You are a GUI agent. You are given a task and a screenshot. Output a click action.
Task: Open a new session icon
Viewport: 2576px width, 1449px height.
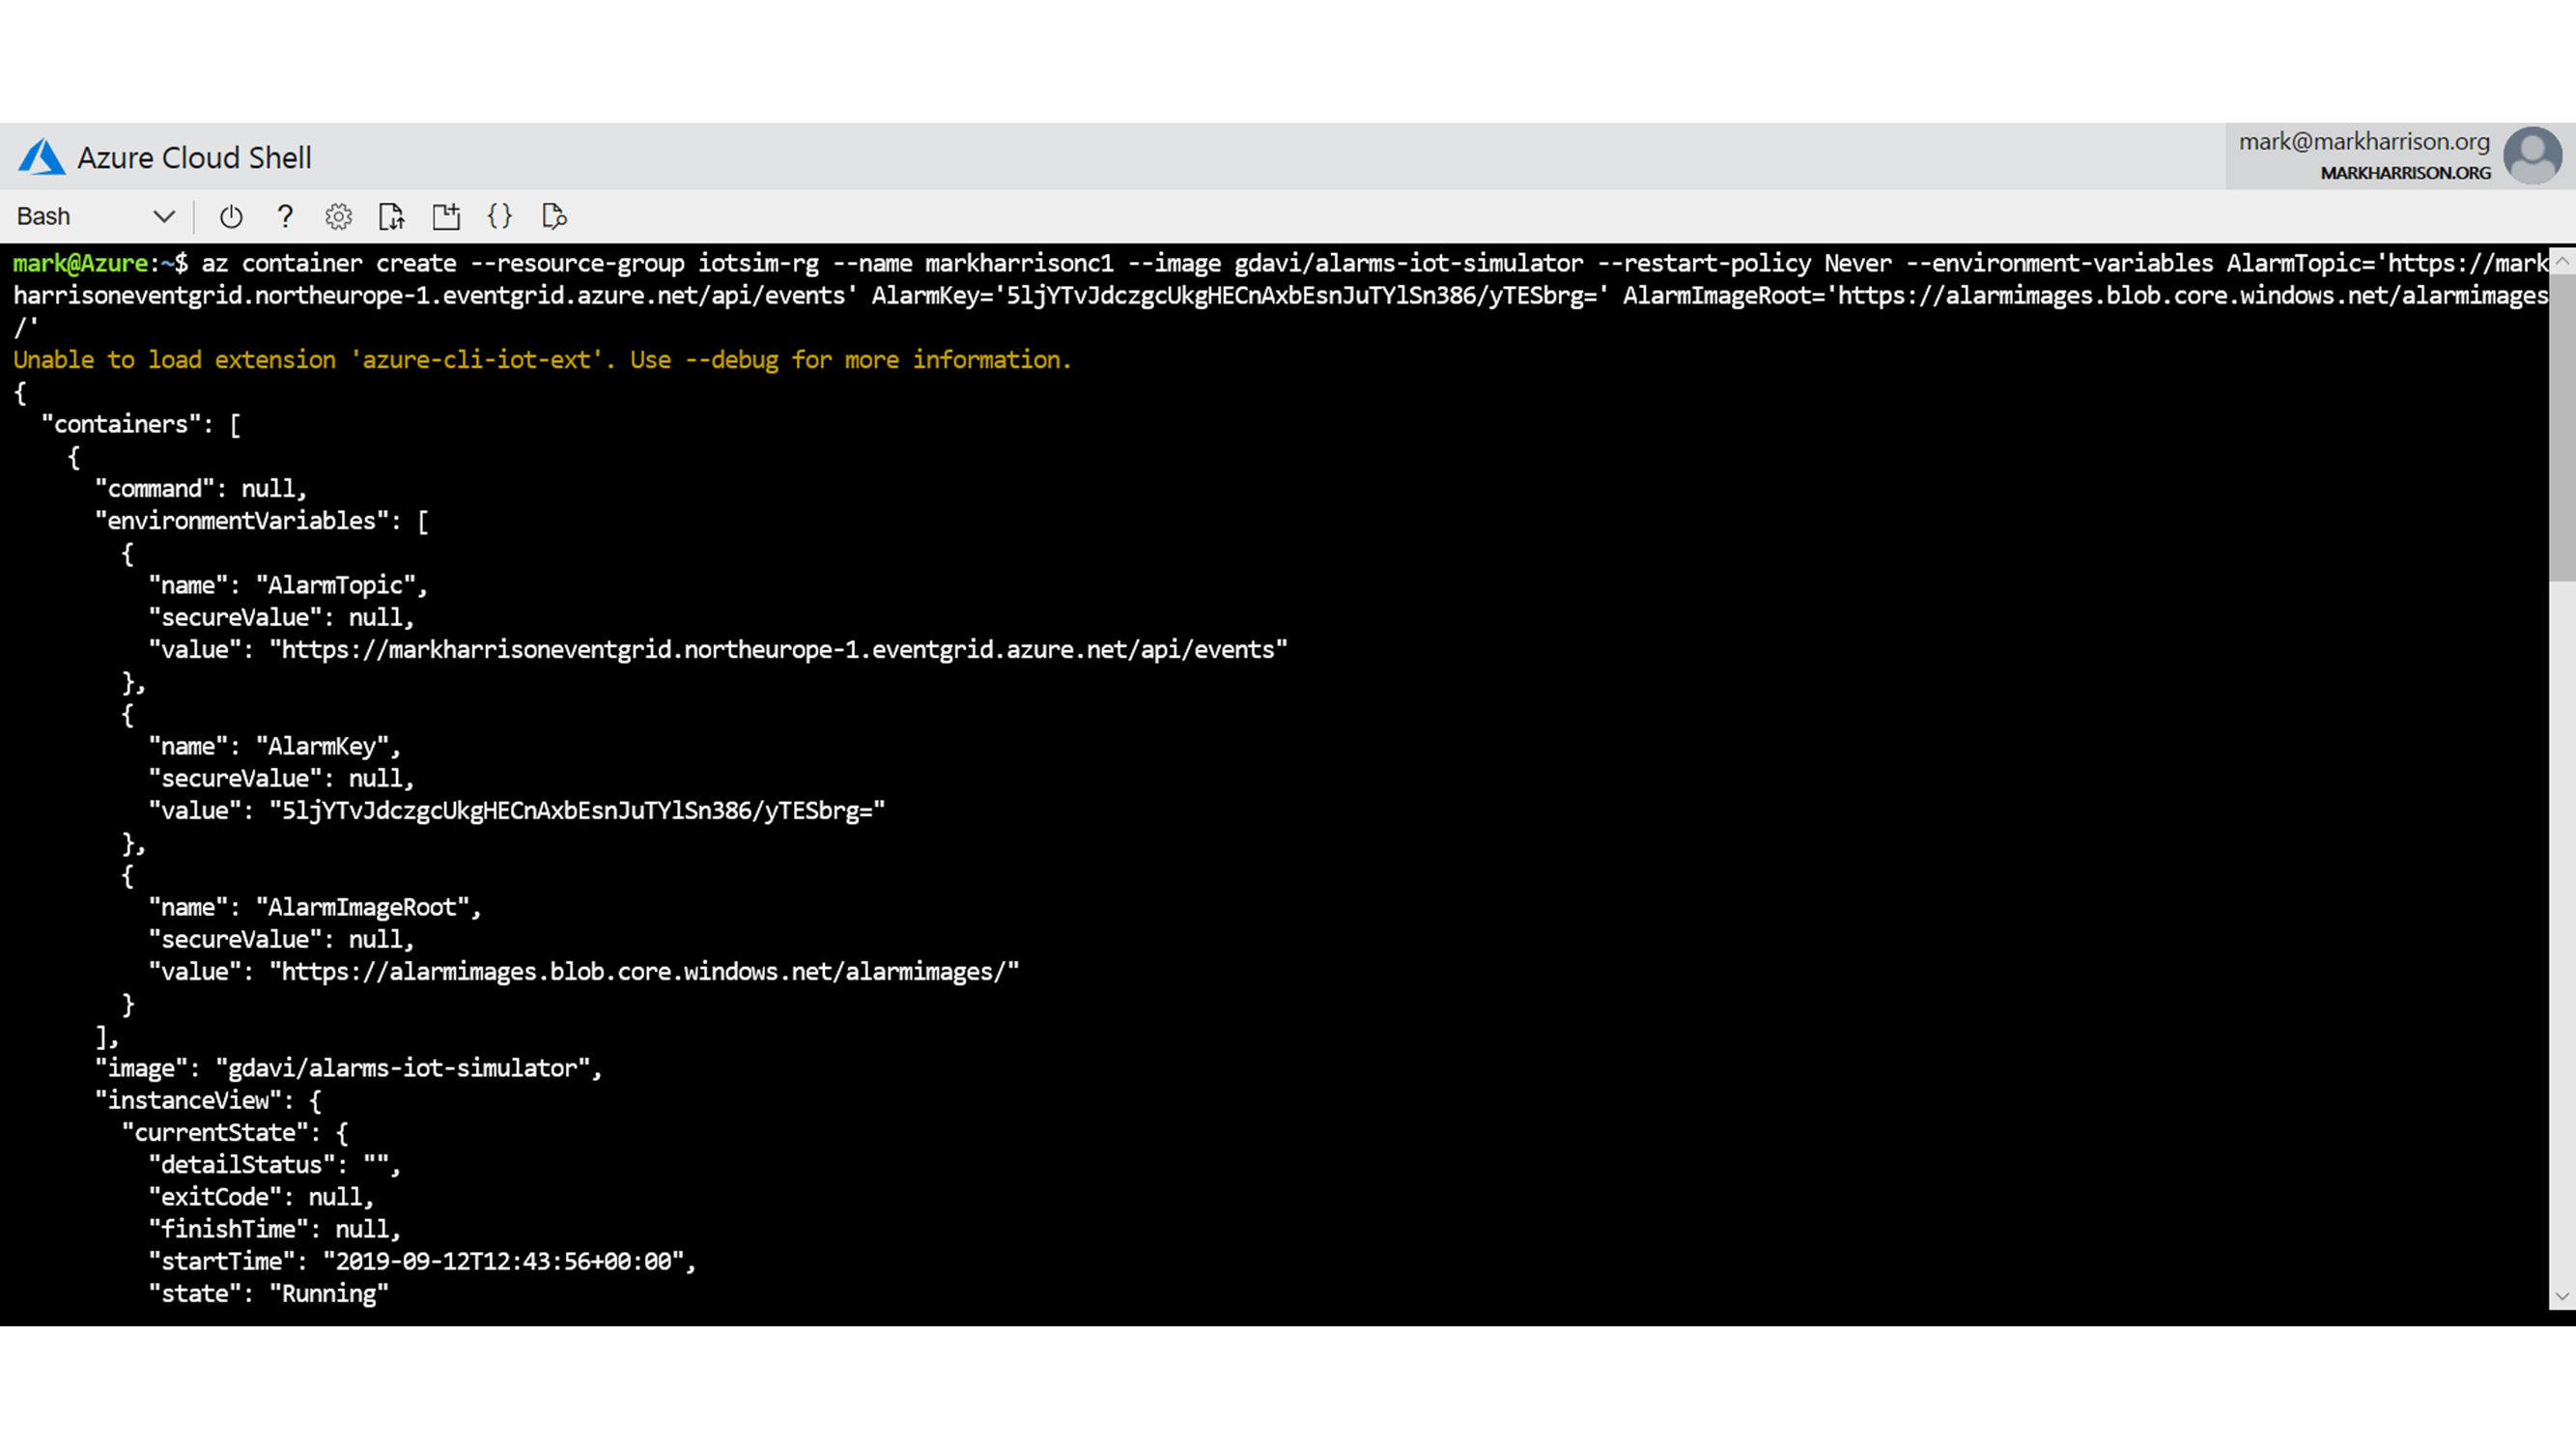[x=446, y=216]
